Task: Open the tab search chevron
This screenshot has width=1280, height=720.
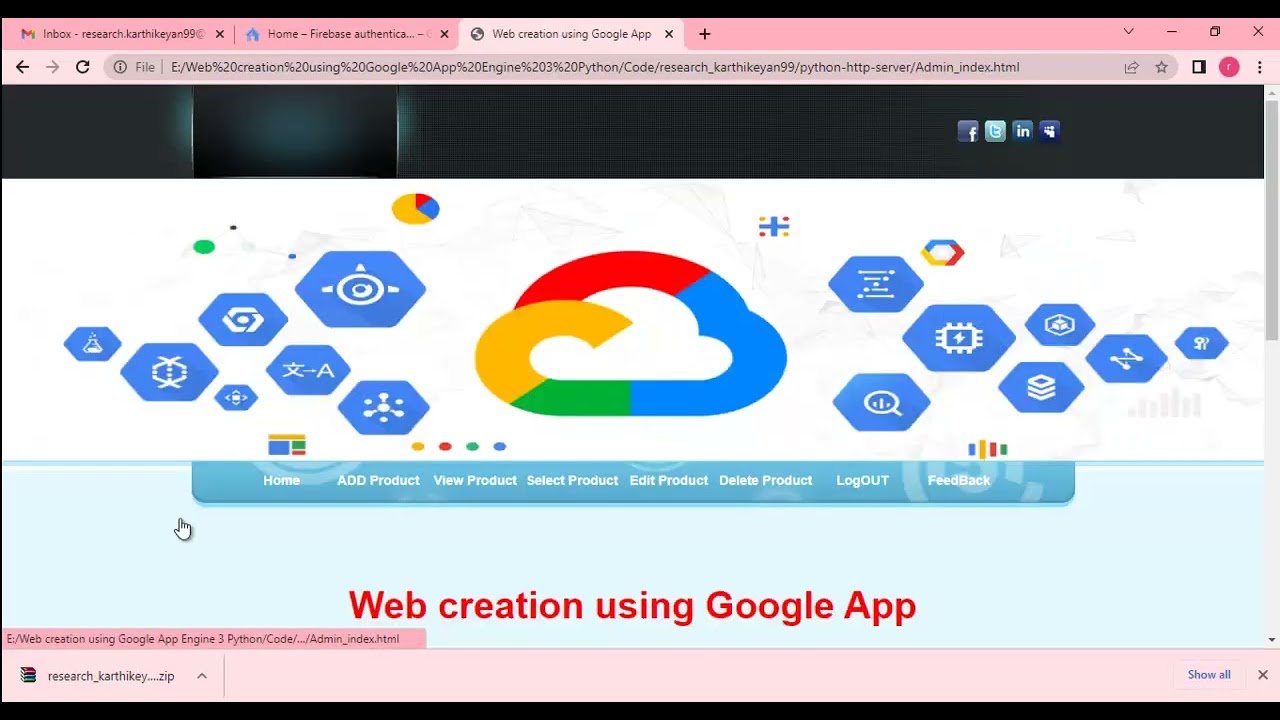Action: [x=1129, y=32]
